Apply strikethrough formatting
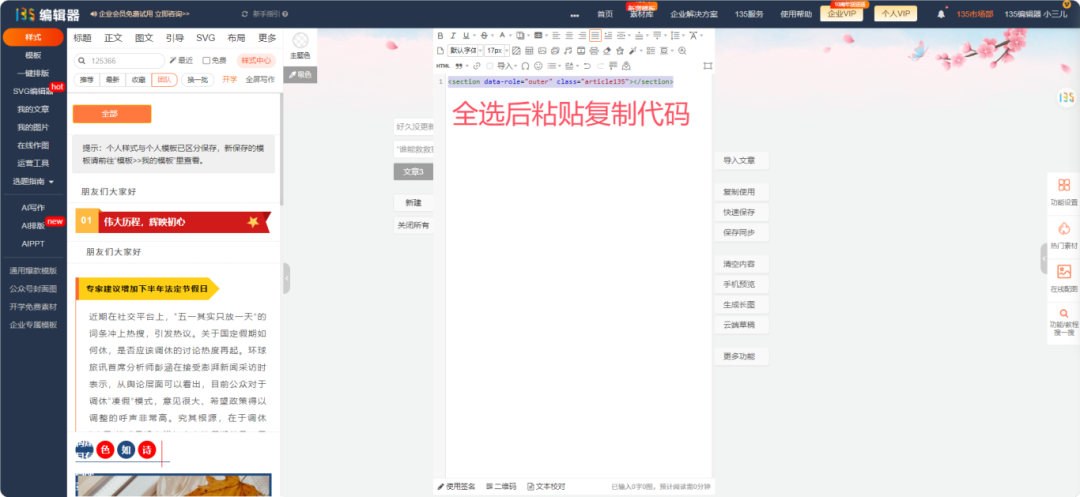Viewport: 1080px width, 497px height. pos(484,35)
